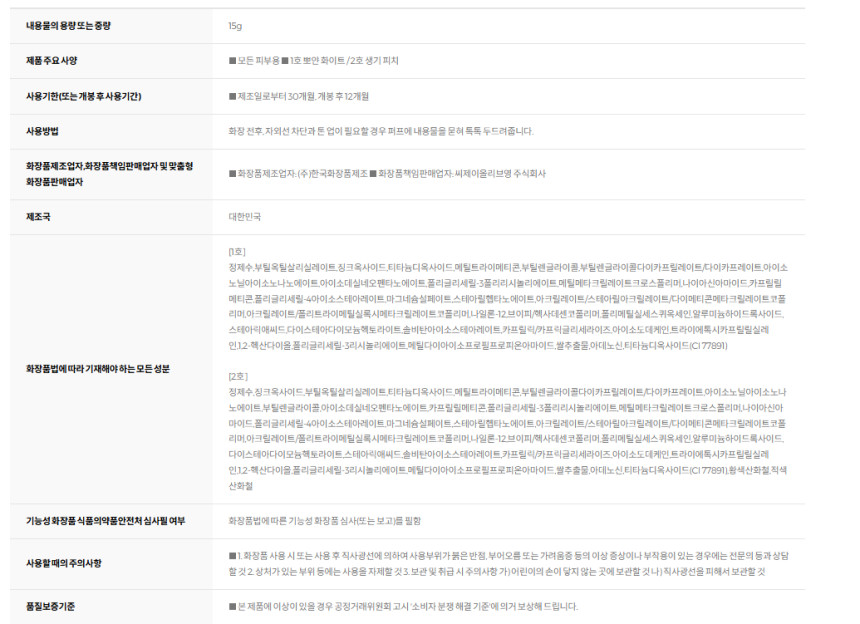Click the 사용할 때의 주의사항 row label
Viewport: 860px width, 624px height.
click(64, 563)
